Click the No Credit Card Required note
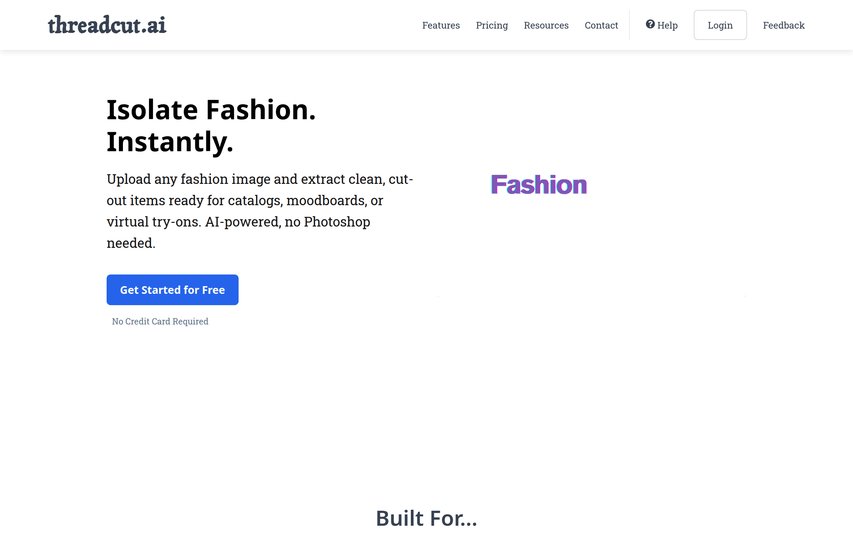 [x=160, y=322]
